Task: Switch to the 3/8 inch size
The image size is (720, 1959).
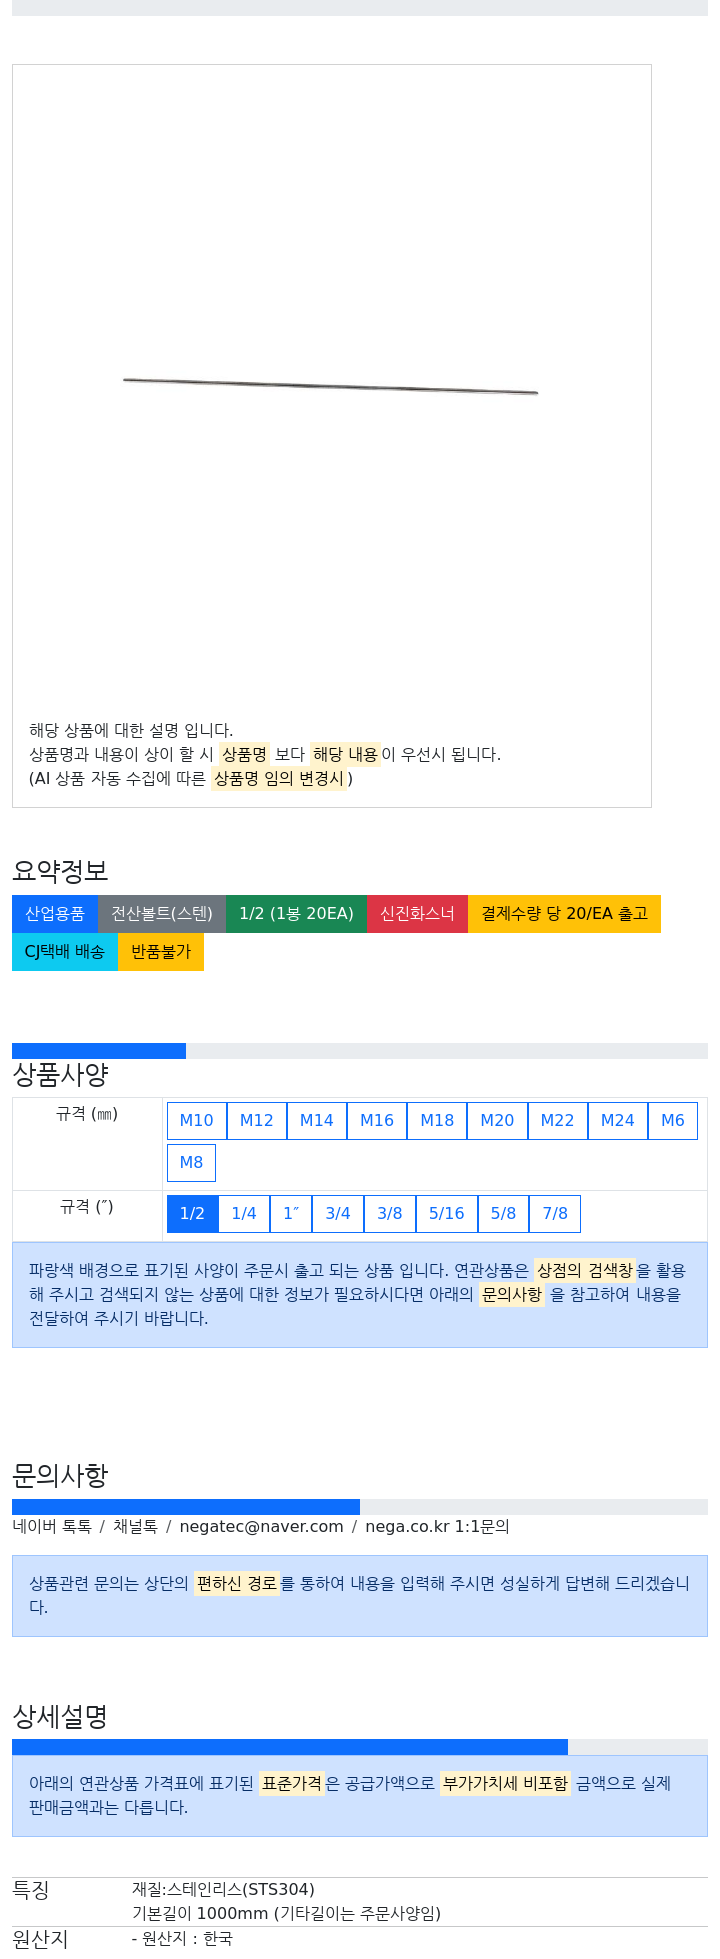Action: pyautogui.click(x=390, y=1214)
